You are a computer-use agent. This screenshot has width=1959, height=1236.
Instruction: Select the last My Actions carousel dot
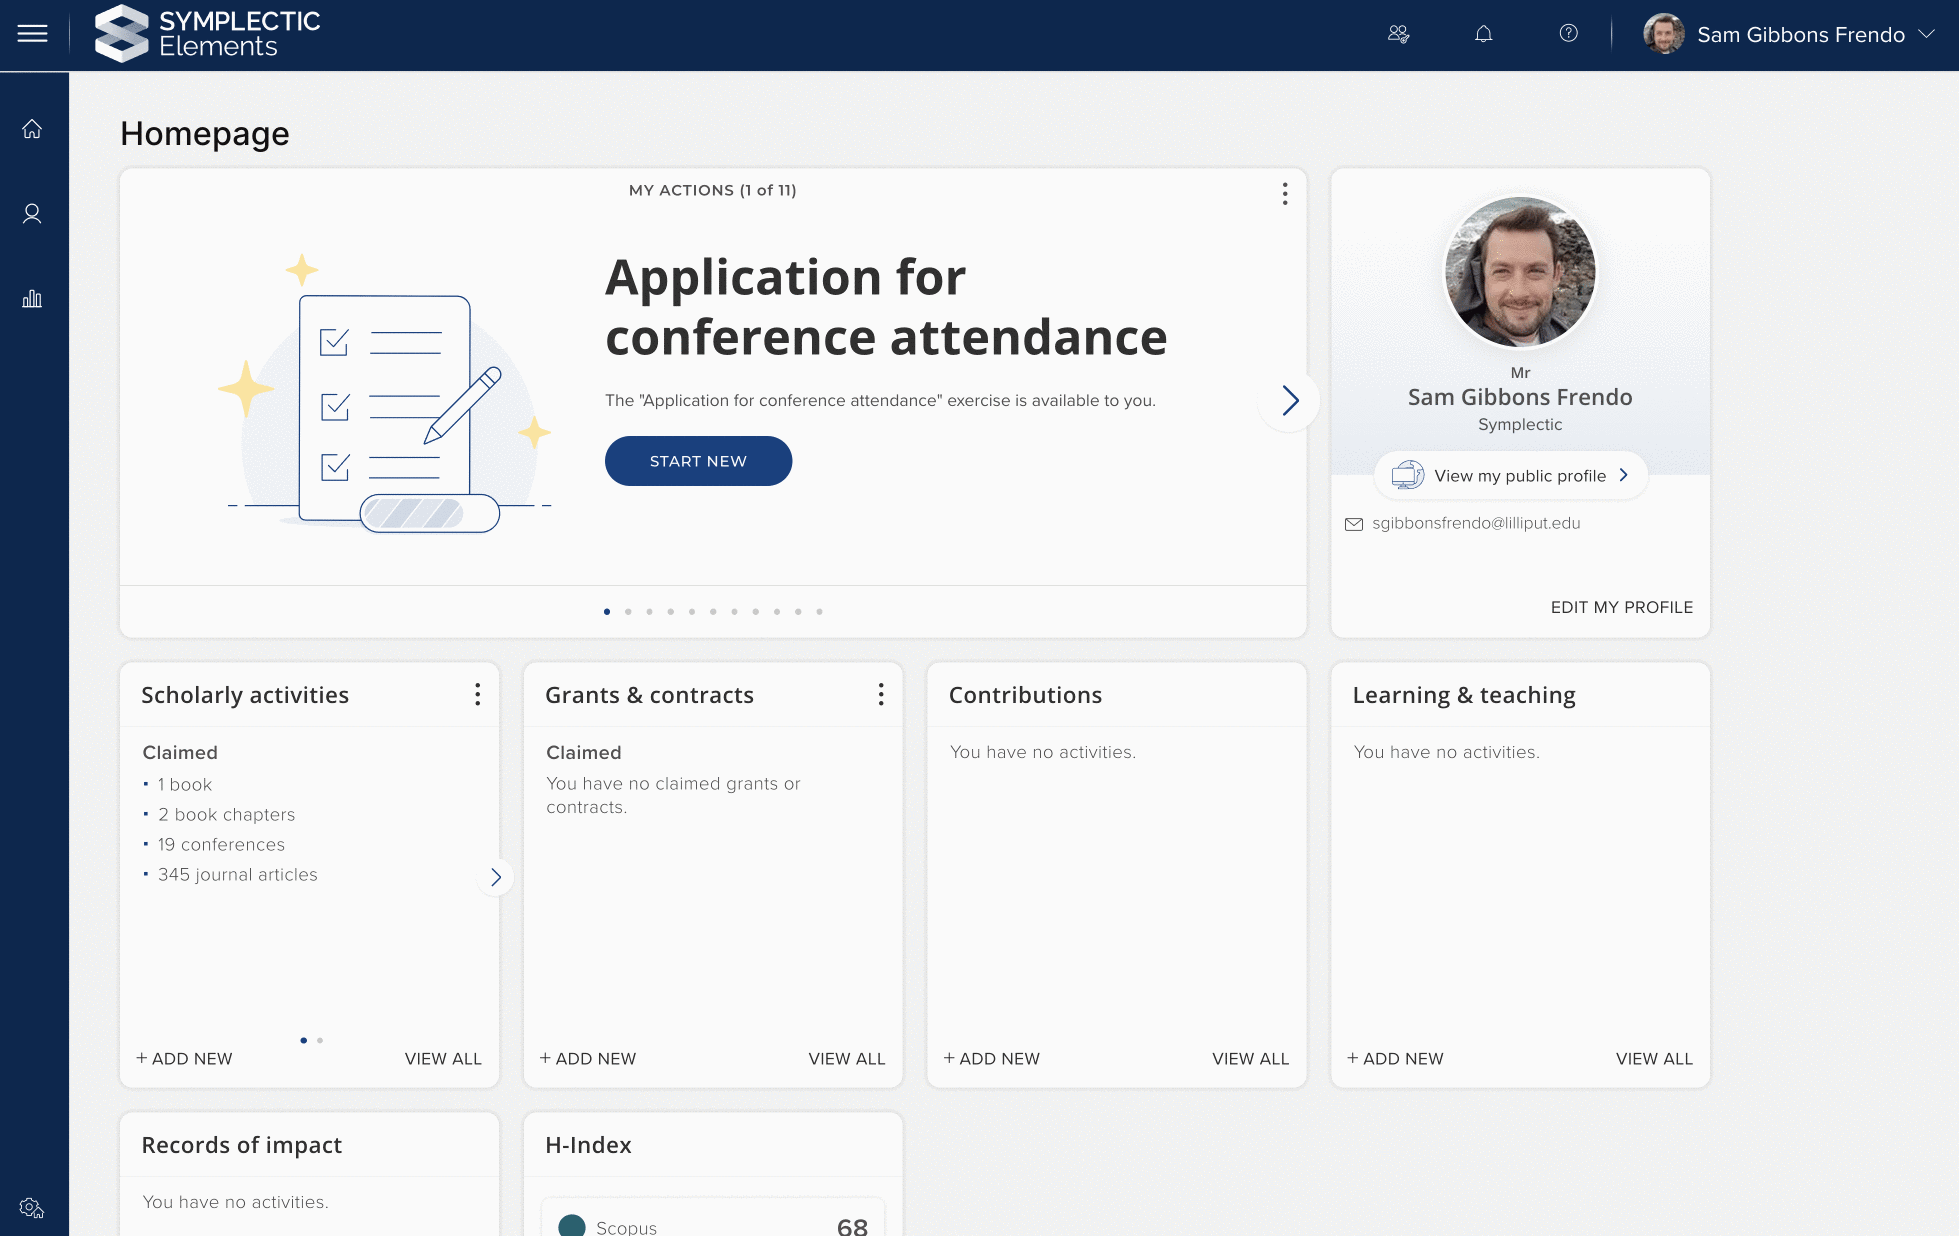pos(819,611)
